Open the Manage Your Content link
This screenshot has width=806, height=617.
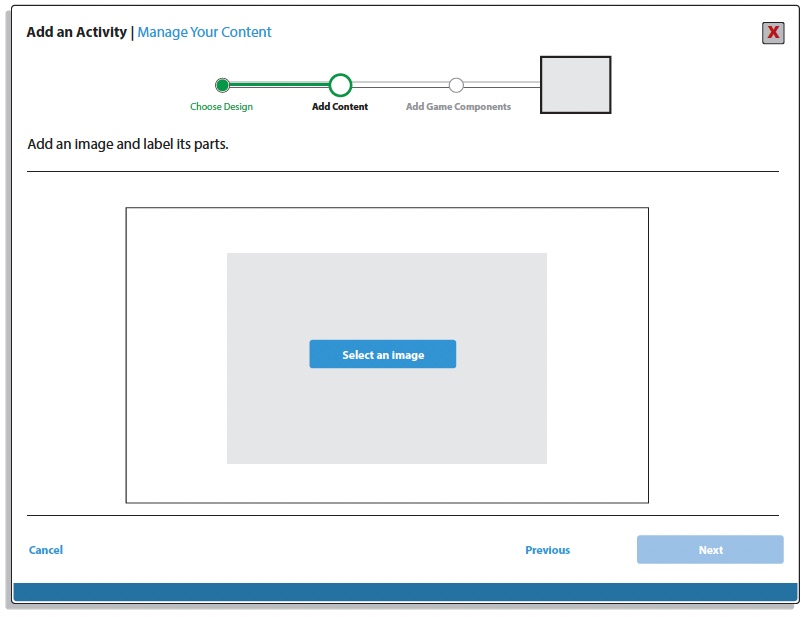click(204, 32)
